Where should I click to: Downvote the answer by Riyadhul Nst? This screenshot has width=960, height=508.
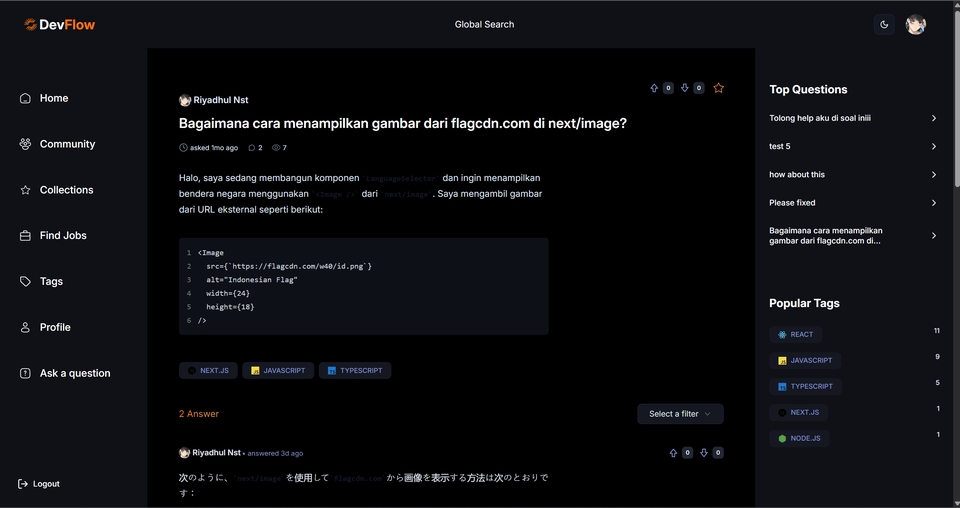point(703,453)
